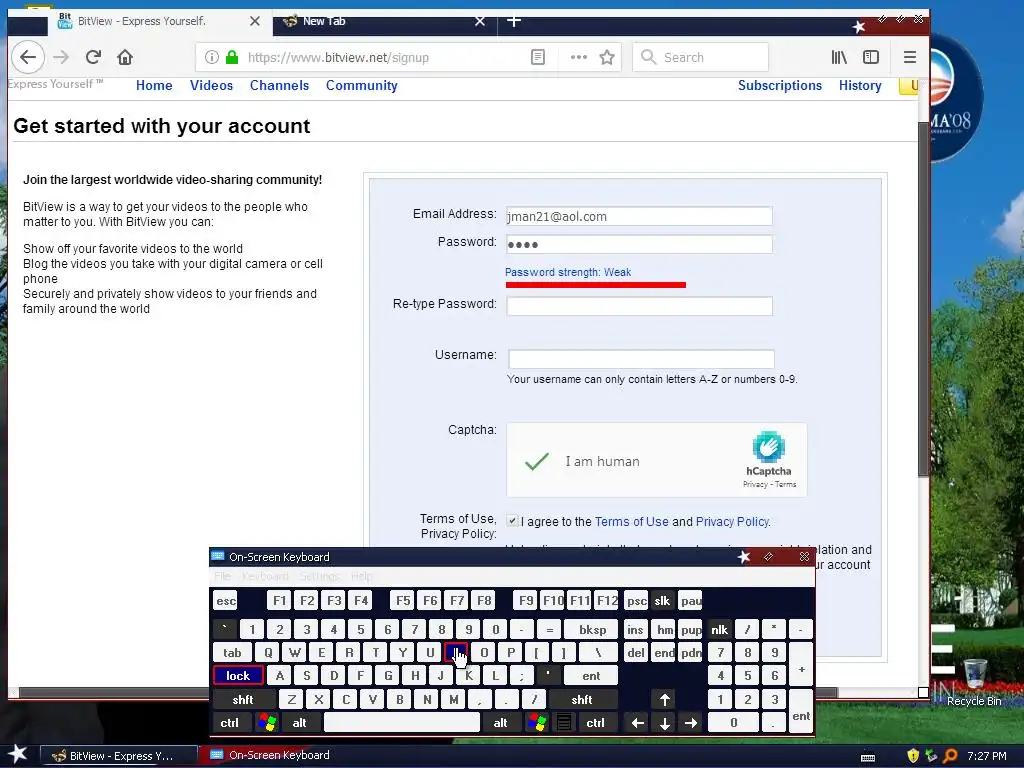Open File menu in On-Screen Keyboard
The width and height of the screenshot is (1024, 768).
tap(222, 576)
